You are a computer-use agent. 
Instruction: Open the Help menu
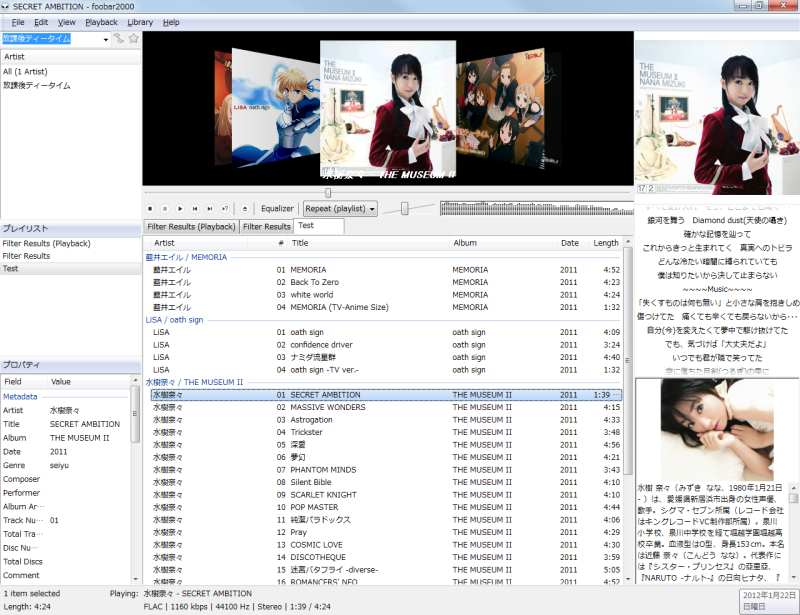[x=171, y=22]
